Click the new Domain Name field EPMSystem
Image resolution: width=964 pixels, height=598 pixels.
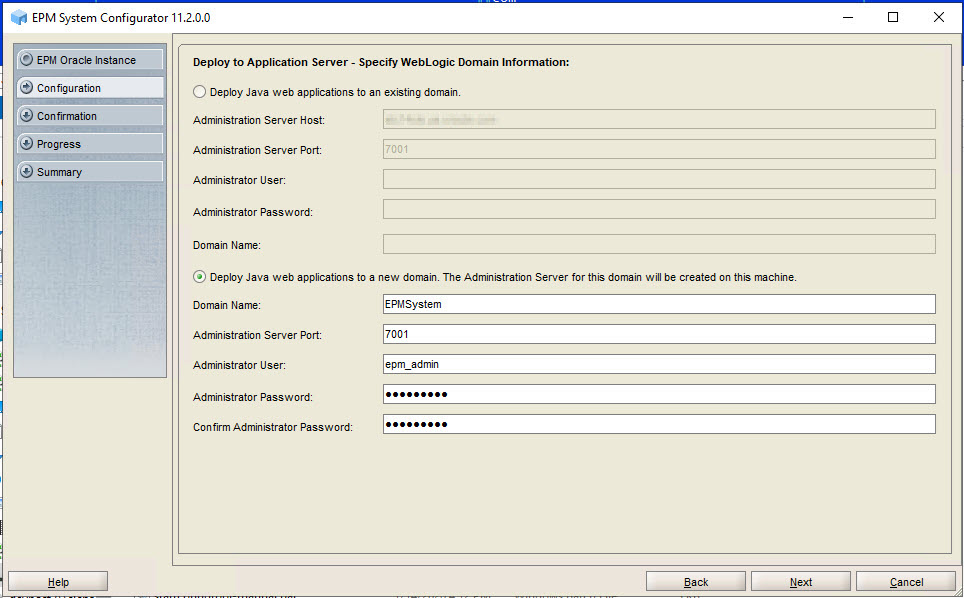point(659,304)
